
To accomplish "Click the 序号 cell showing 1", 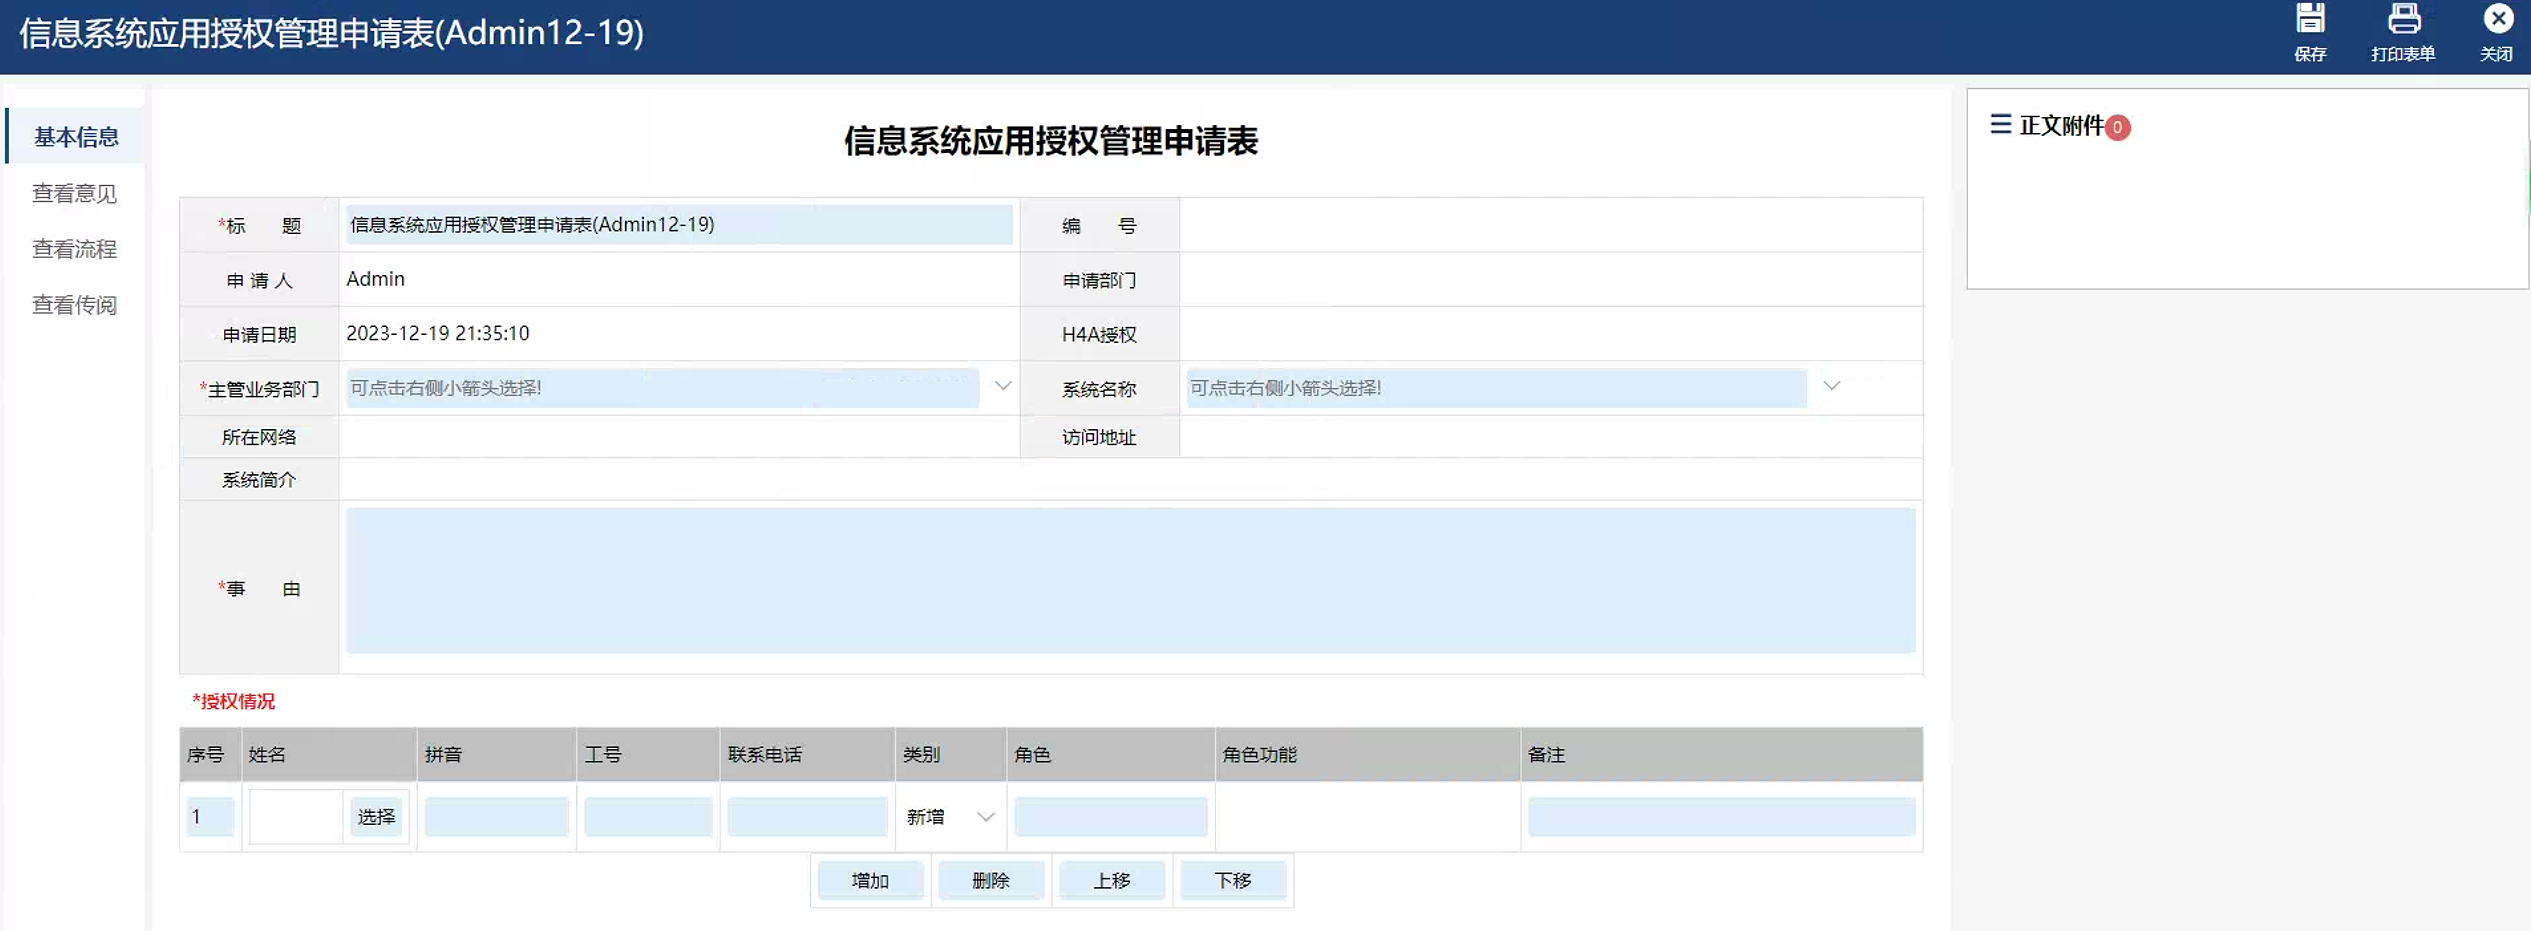I will click(211, 817).
